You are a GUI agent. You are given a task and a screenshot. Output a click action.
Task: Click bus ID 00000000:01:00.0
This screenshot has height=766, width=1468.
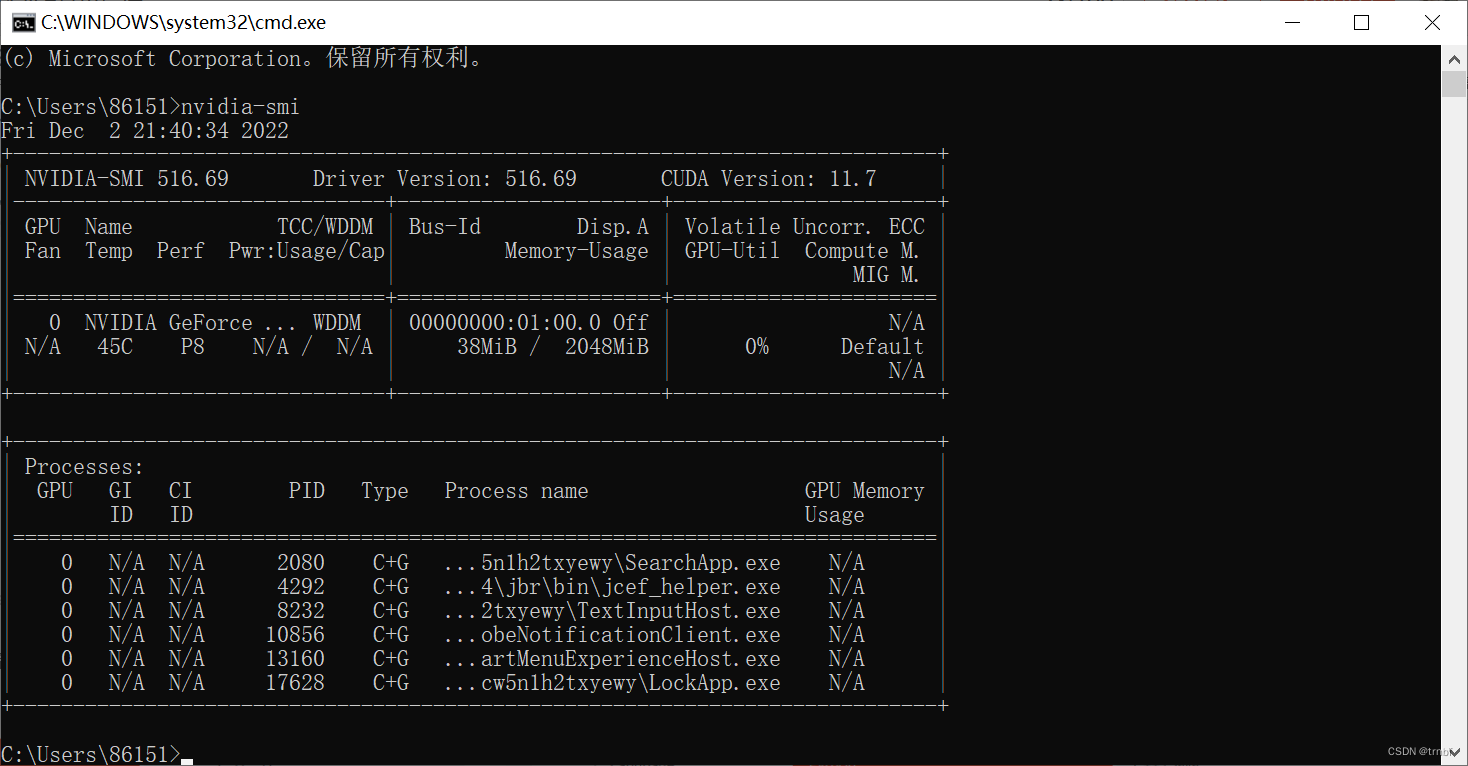coord(505,323)
